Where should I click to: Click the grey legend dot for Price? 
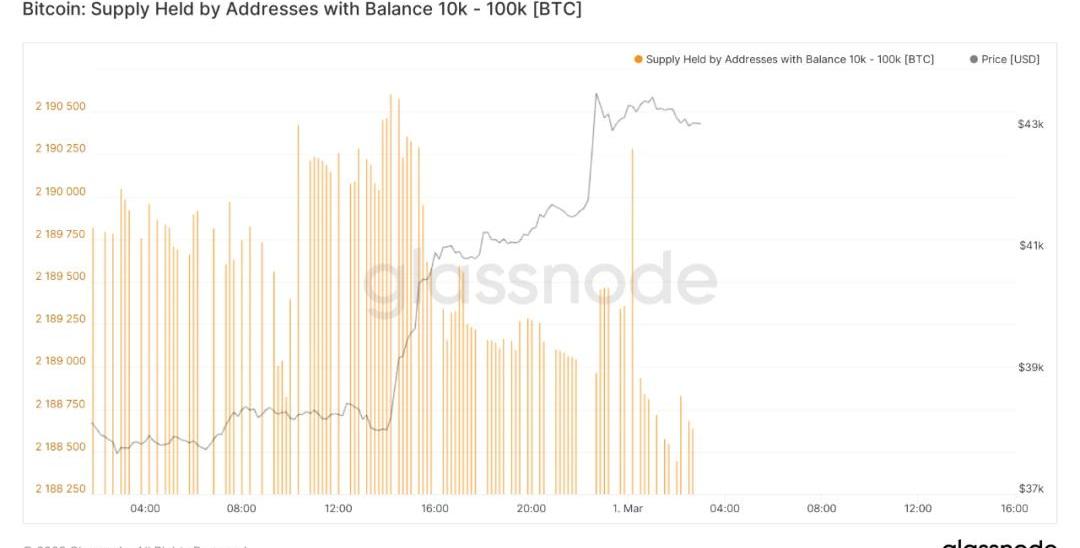pyautogui.click(x=973, y=60)
